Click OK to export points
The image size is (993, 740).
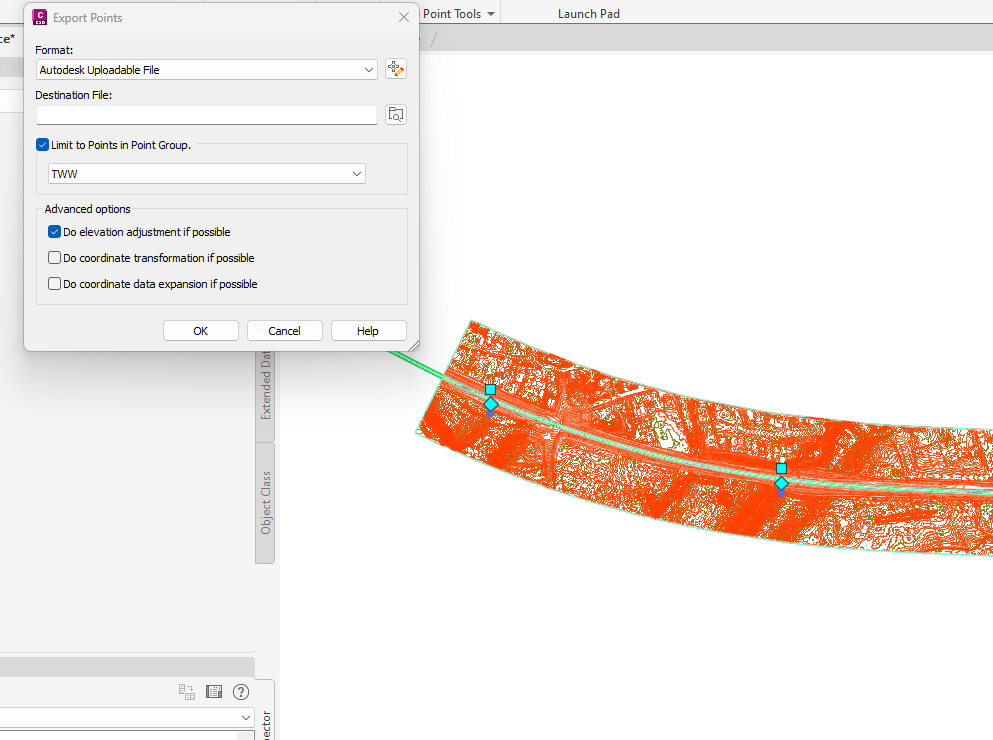tap(200, 330)
